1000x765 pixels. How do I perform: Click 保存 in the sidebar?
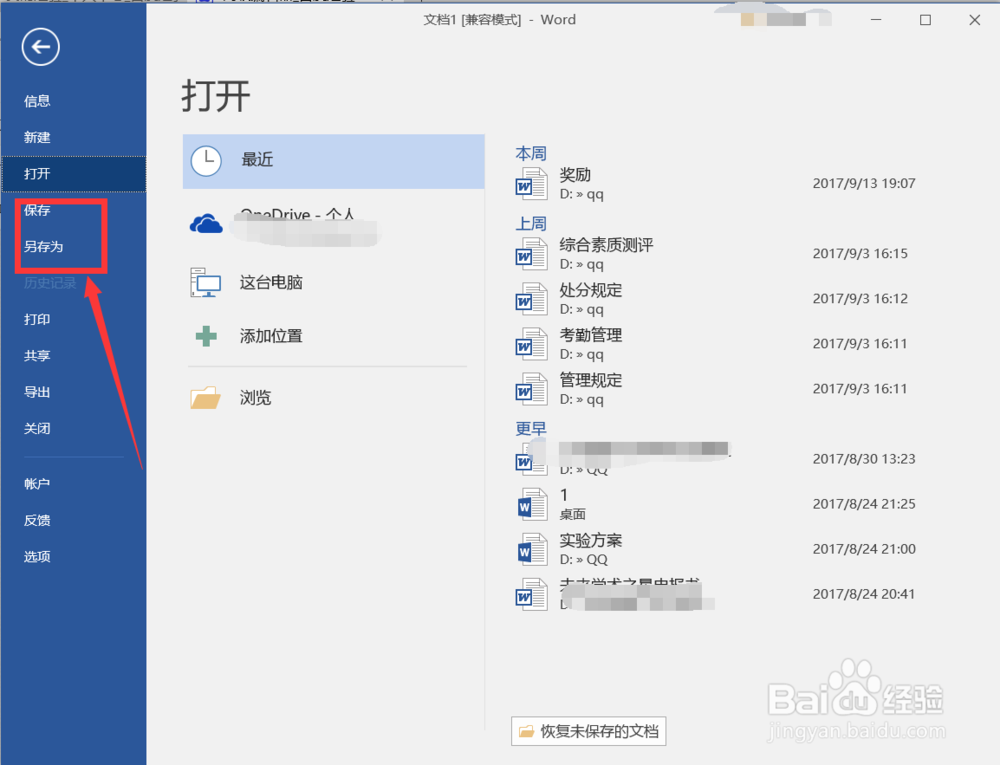coord(37,210)
